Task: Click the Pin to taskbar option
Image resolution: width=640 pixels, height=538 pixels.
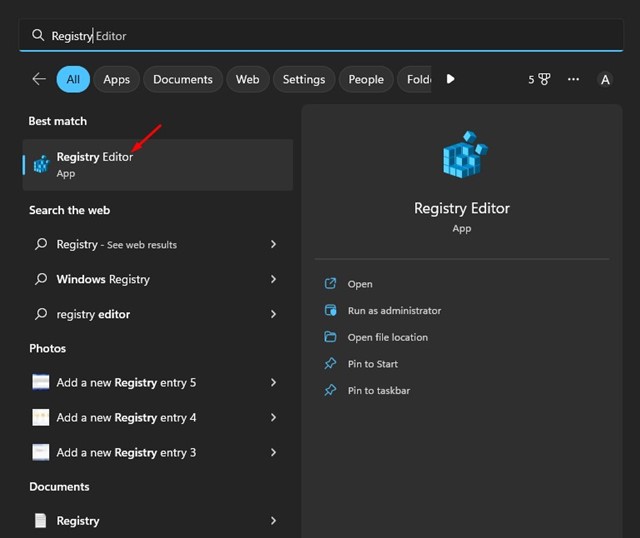Action: tap(378, 391)
